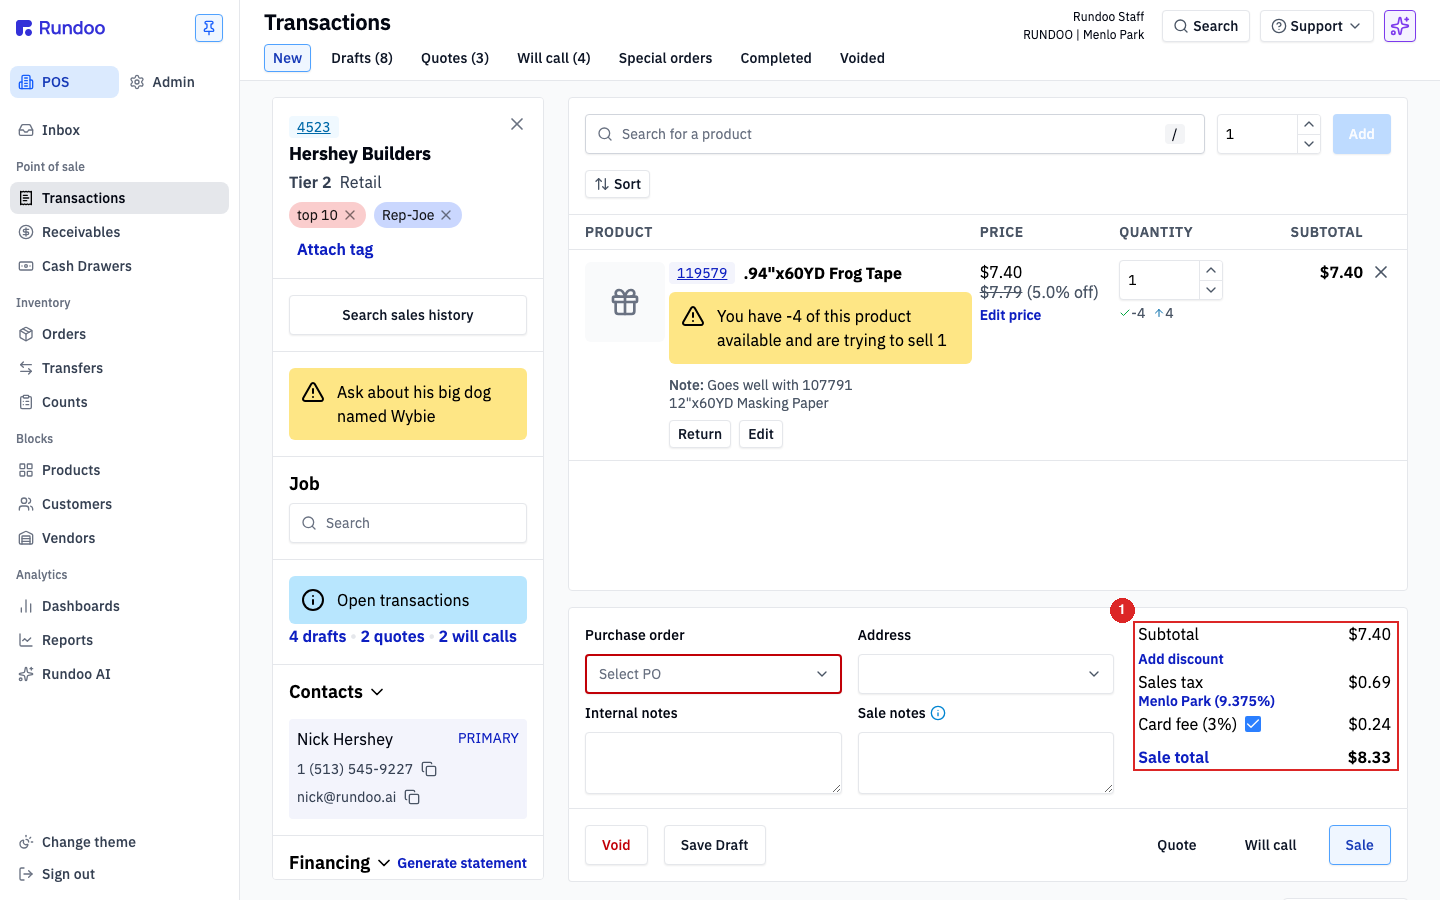
Task: Click the Frog Tape product thumbnail
Action: click(625, 302)
